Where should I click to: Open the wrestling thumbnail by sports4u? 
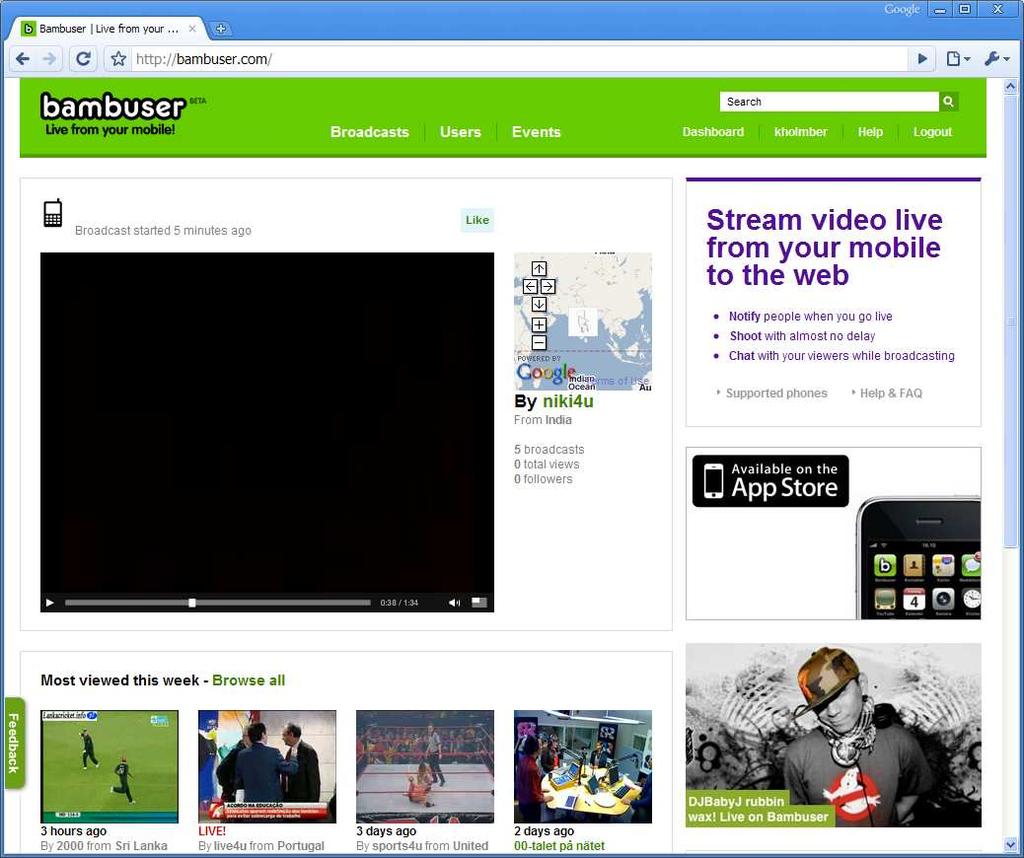(425, 767)
